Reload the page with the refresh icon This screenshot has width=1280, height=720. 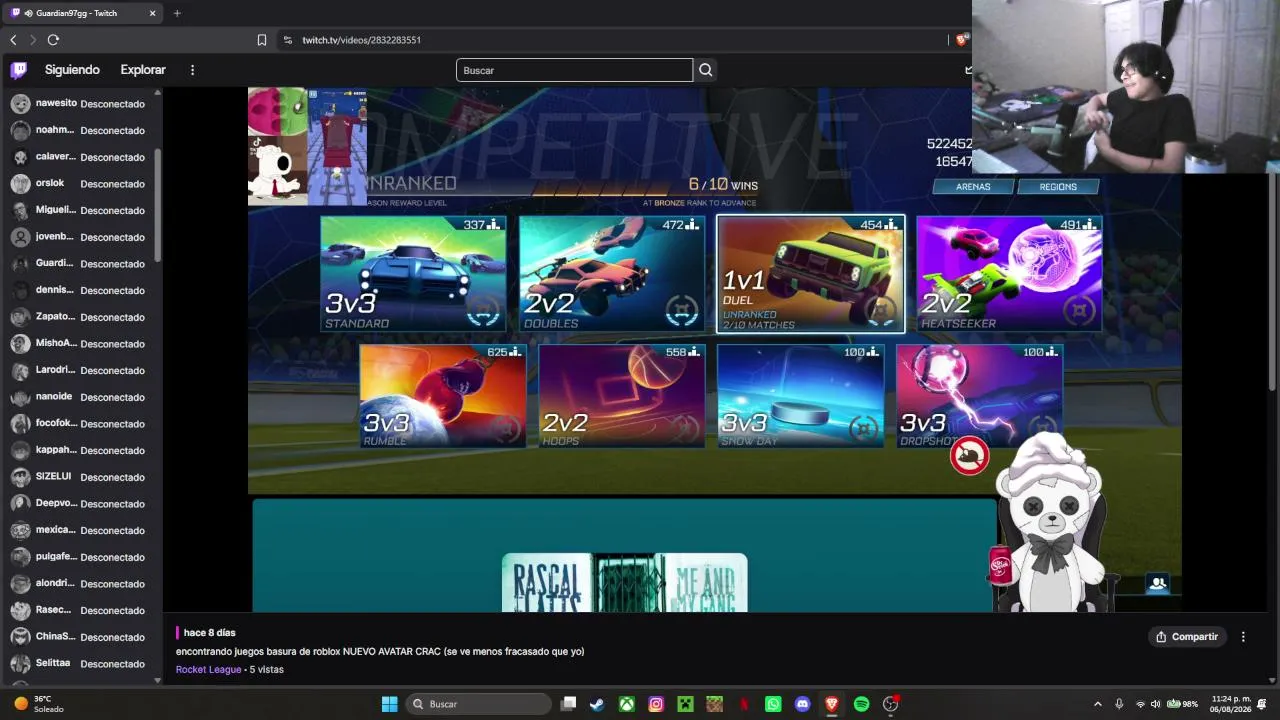pyautogui.click(x=53, y=40)
